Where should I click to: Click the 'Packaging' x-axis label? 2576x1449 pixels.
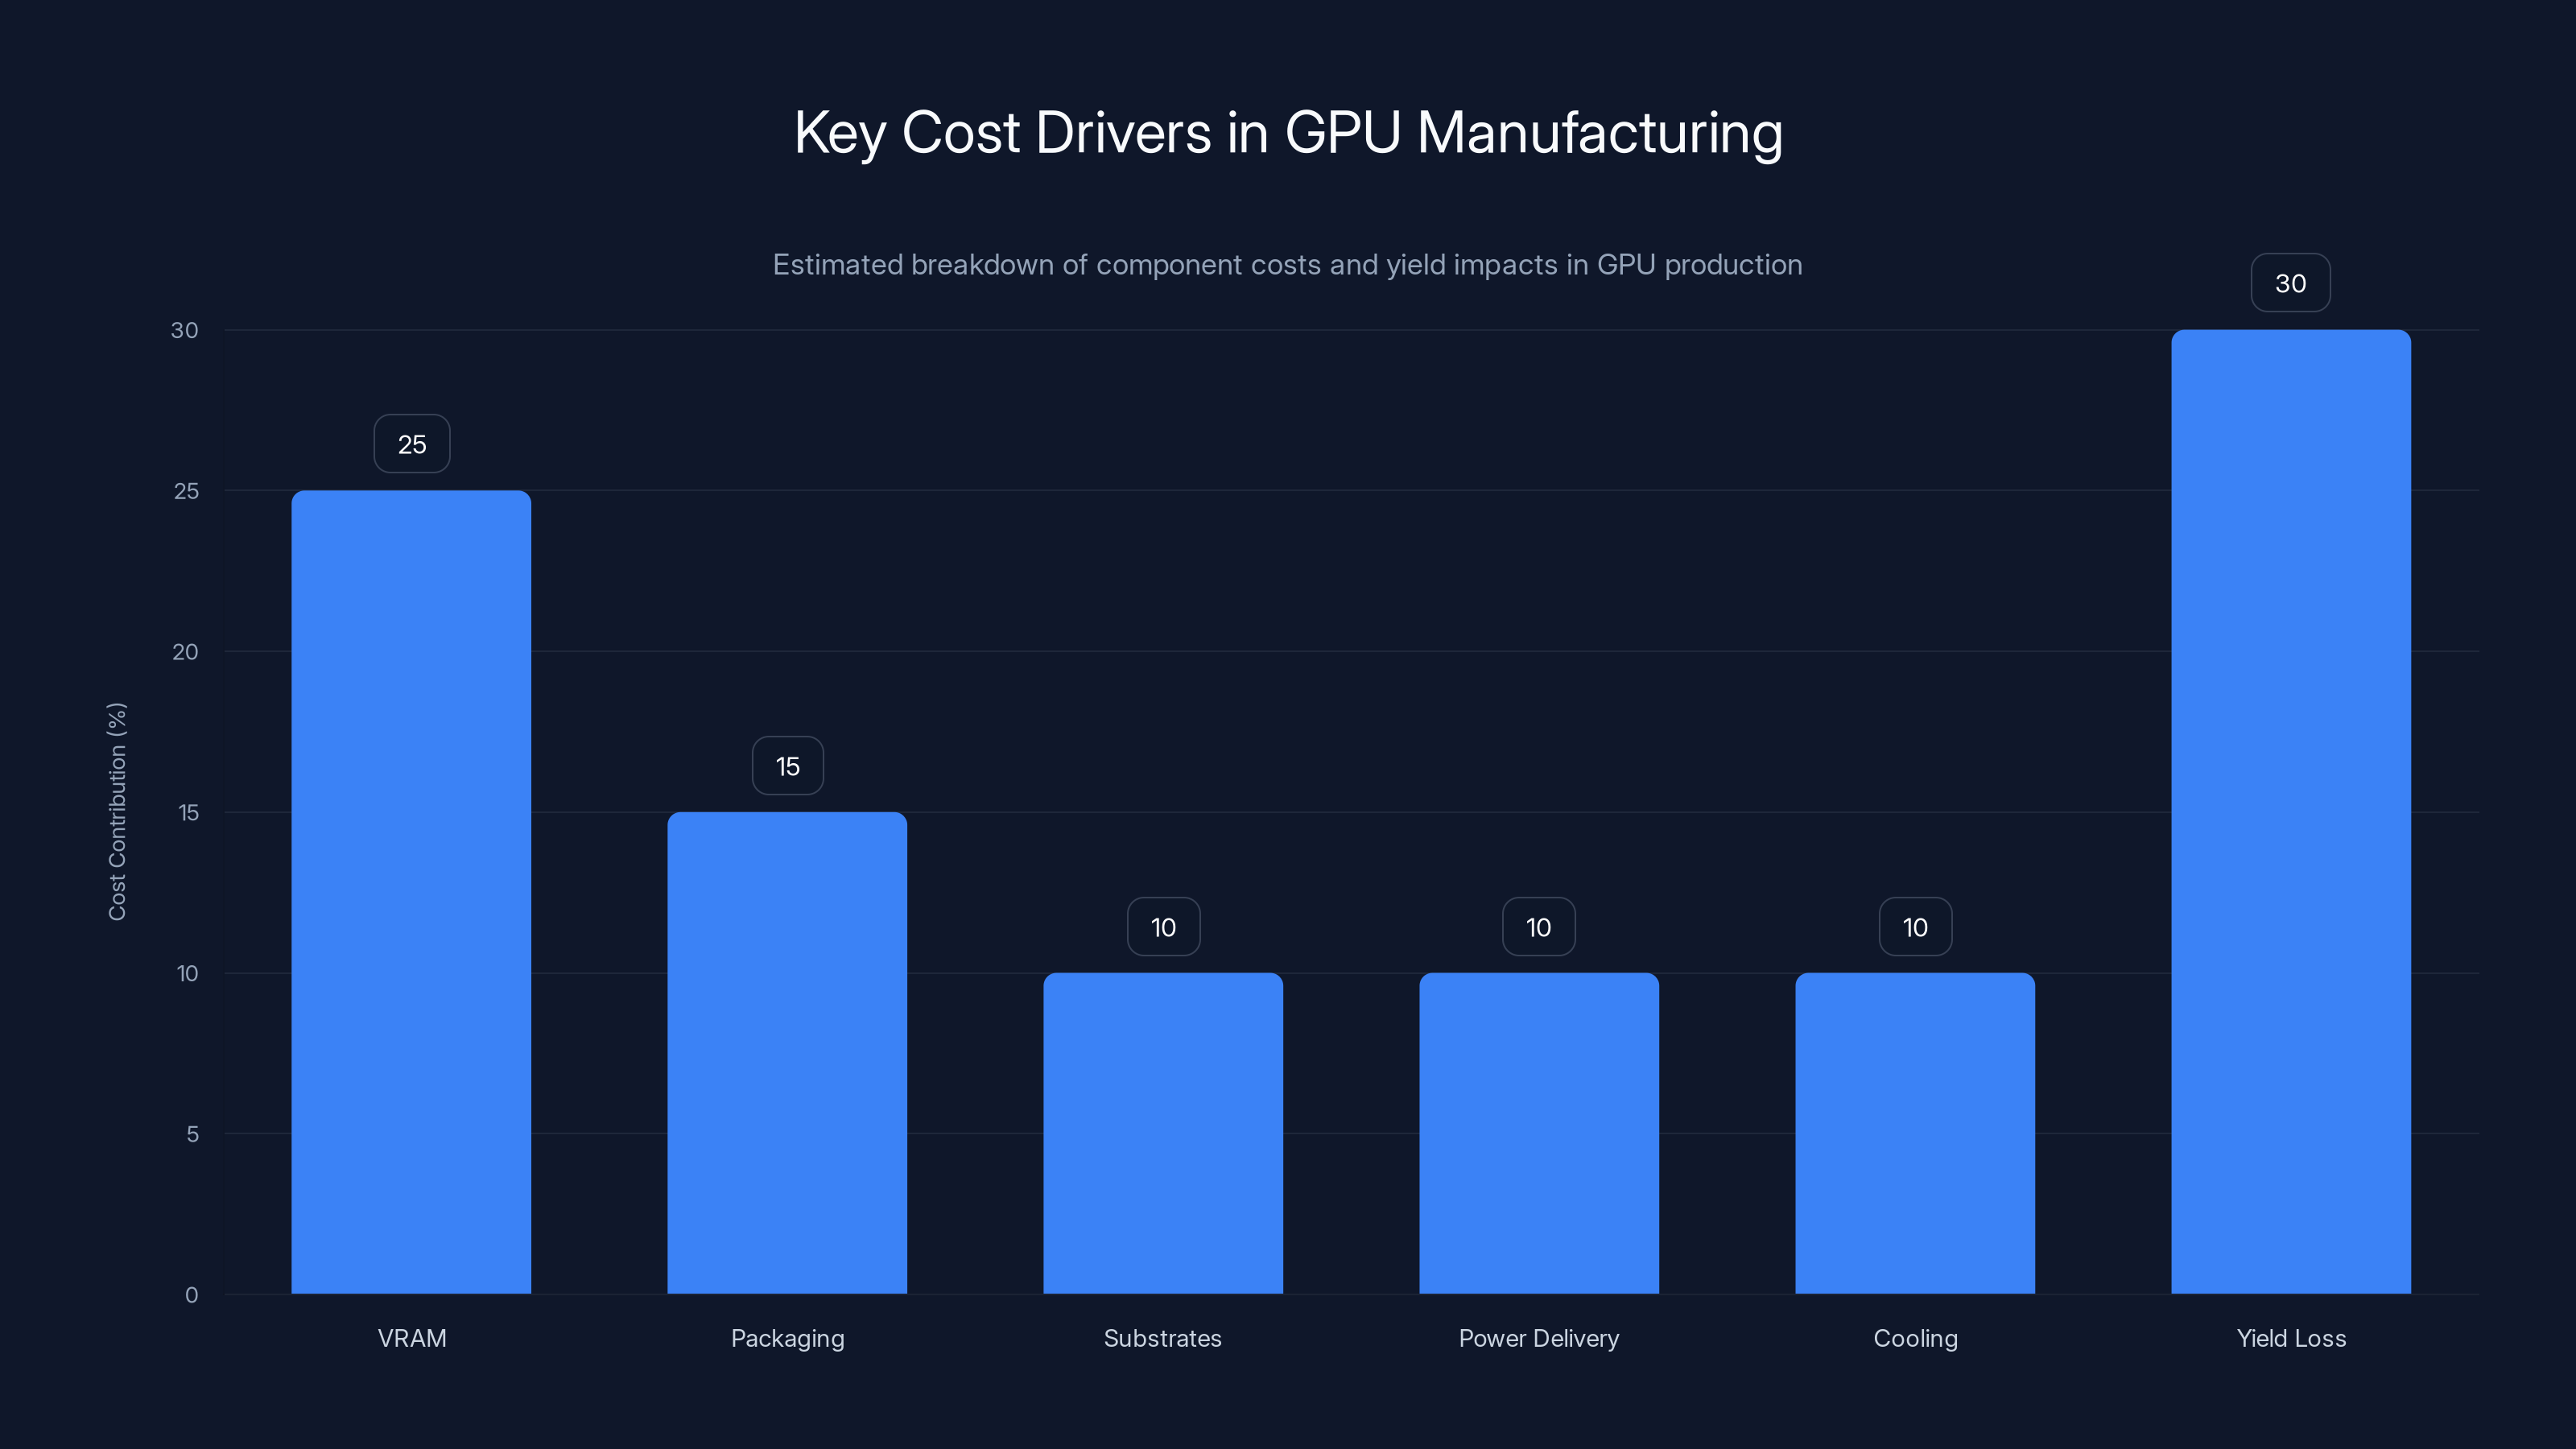(x=788, y=1339)
